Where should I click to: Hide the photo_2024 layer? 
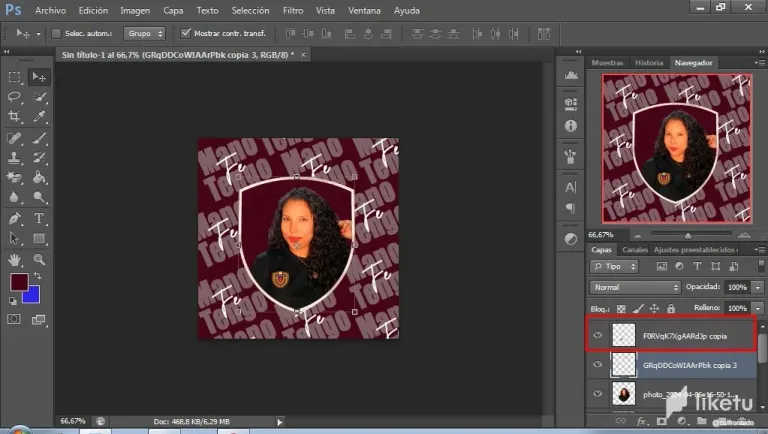click(598, 393)
